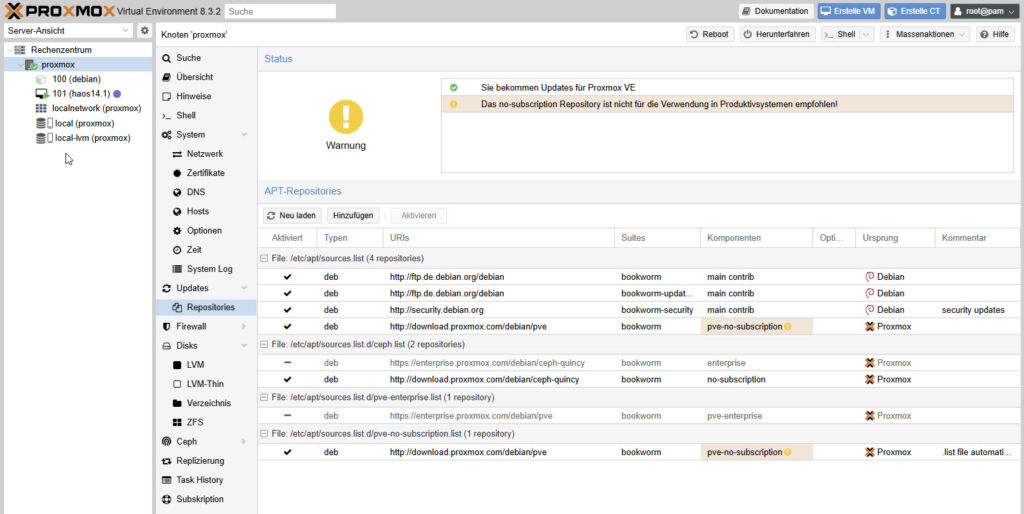Click the yellow warning status icon

tap(346, 116)
